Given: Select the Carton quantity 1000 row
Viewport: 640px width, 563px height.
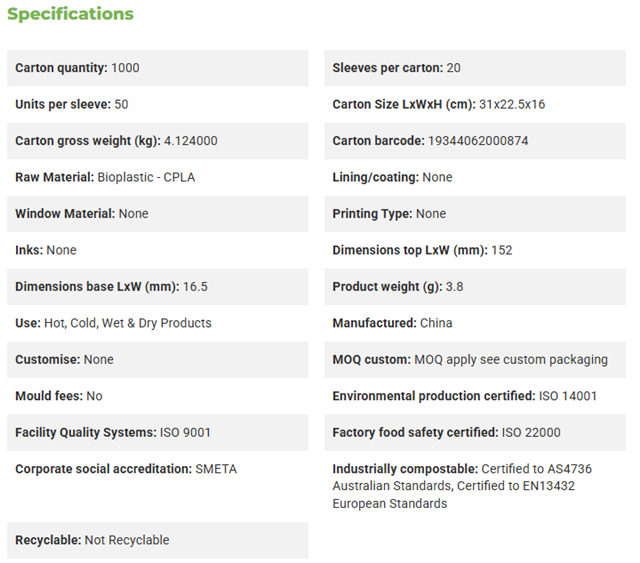Looking at the screenshot, I should point(158,68).
